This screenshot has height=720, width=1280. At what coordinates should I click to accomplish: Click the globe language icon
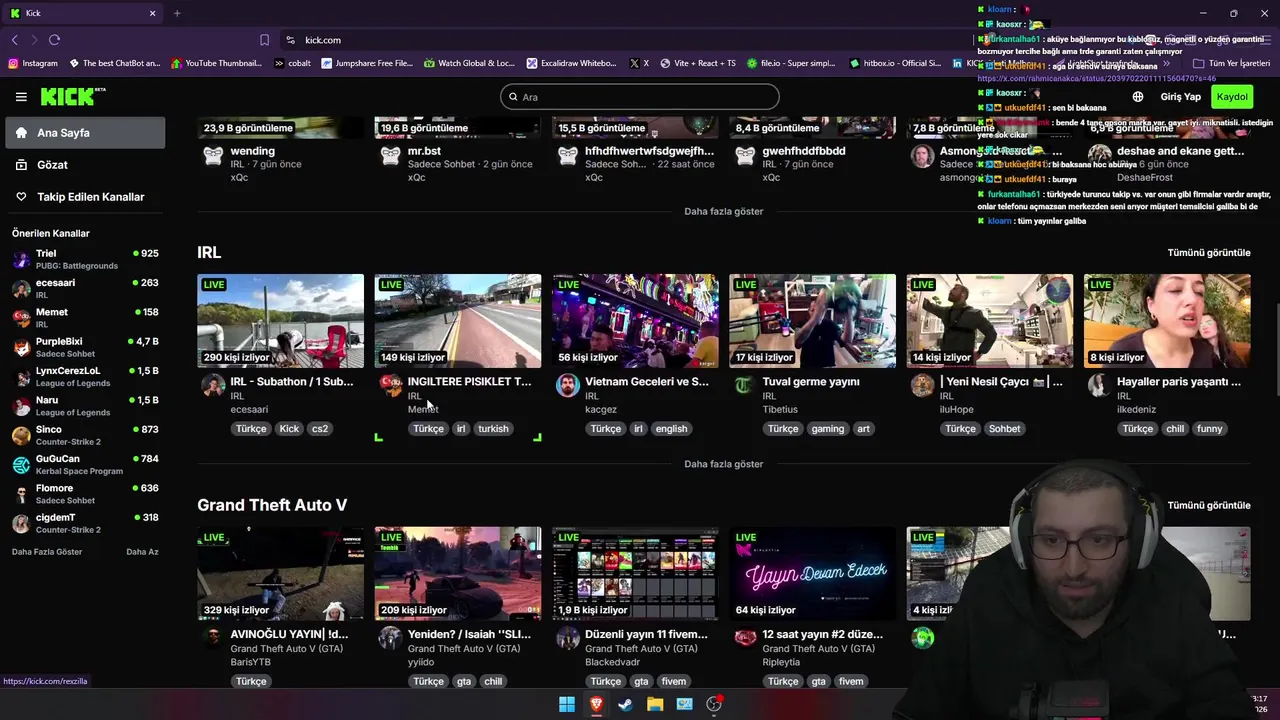click(1138, 97)
